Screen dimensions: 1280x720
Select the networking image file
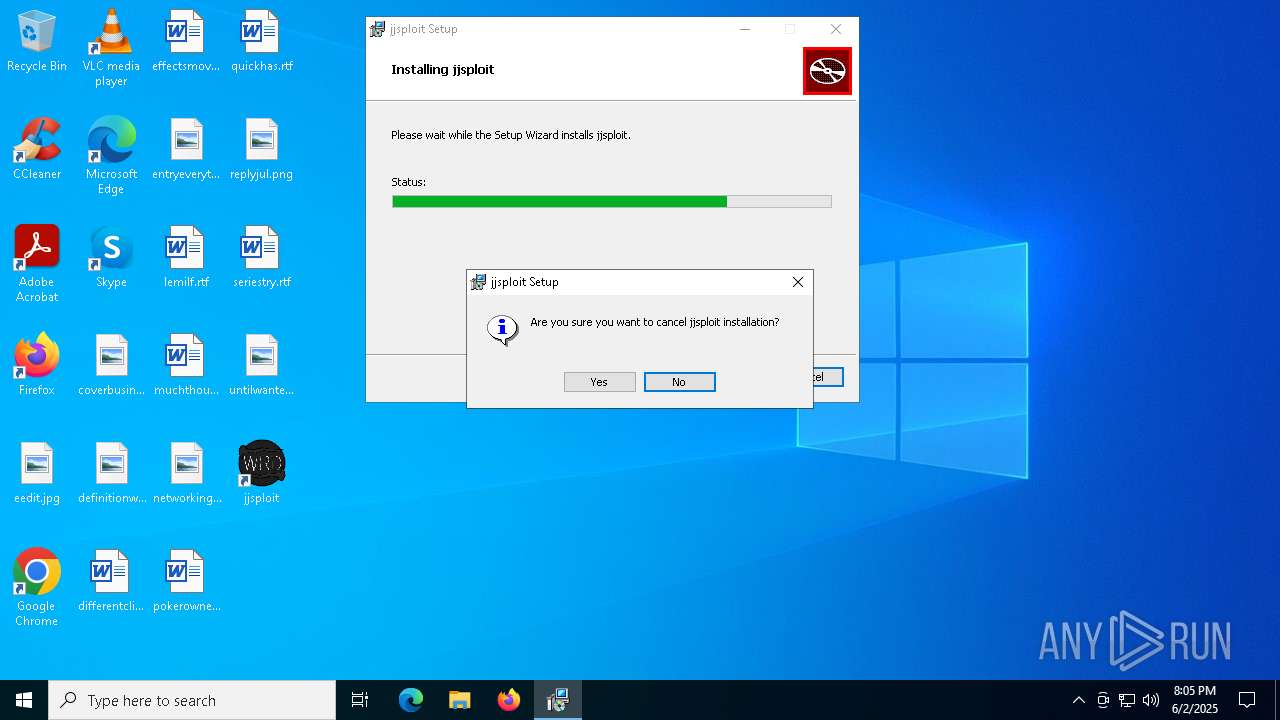[x=185, y=473]
